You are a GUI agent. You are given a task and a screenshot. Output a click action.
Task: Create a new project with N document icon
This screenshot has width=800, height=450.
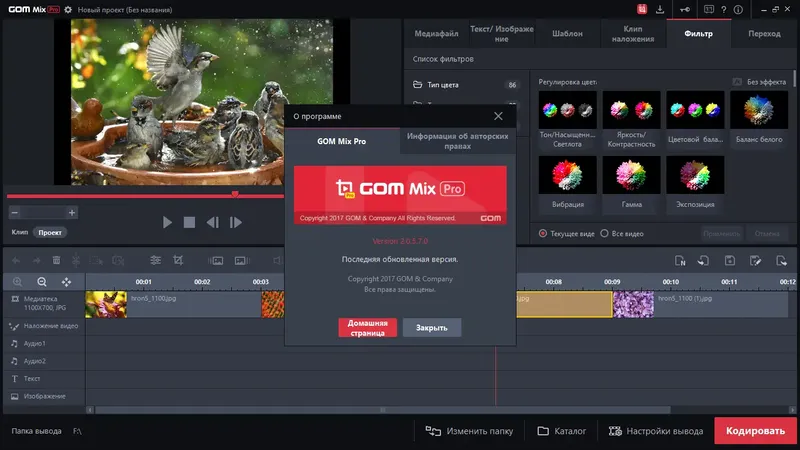(x=680, y=261)
